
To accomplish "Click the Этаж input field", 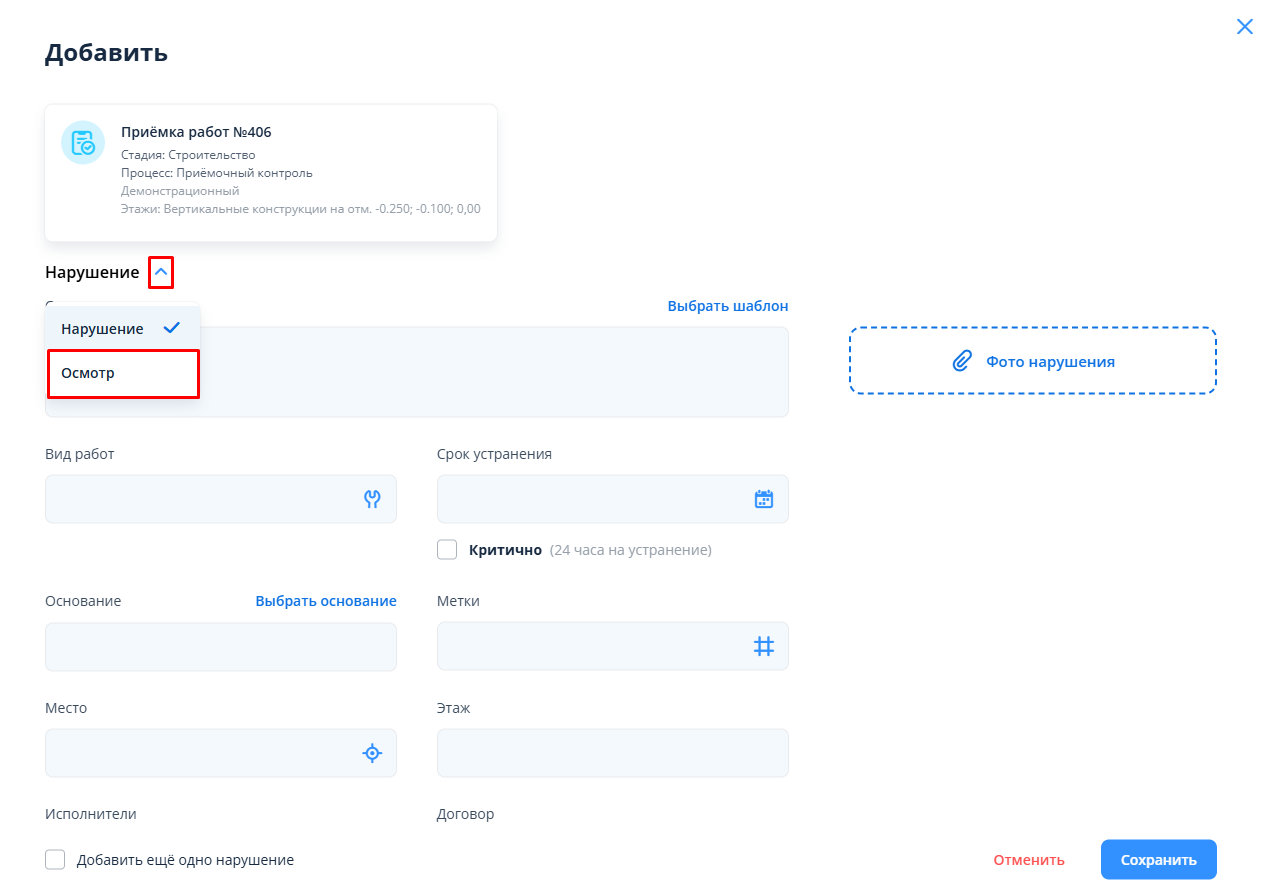I will (612, 753).
